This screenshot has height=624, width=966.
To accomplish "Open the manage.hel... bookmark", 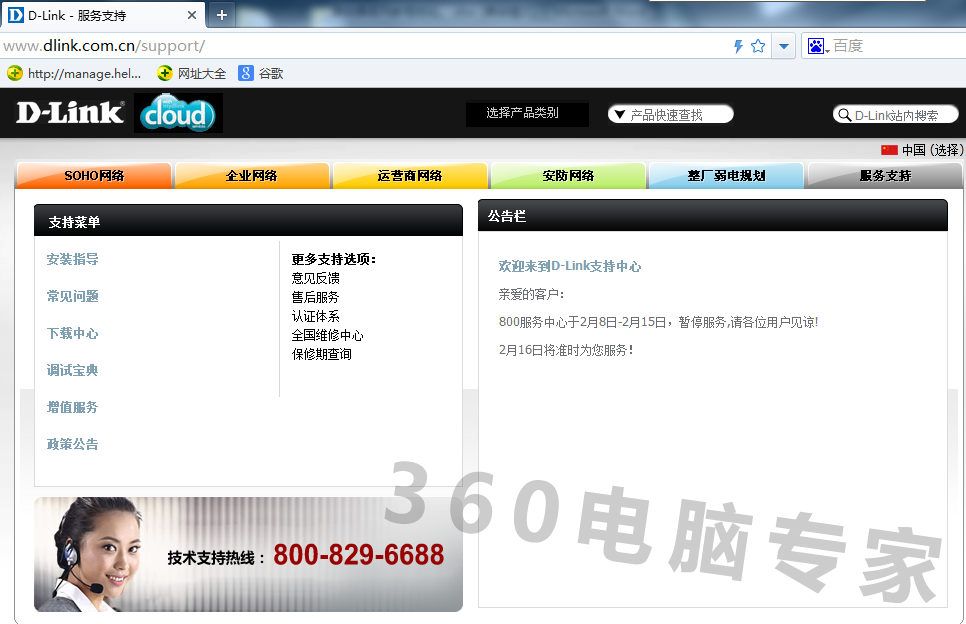I will click(x=74, y=73).
